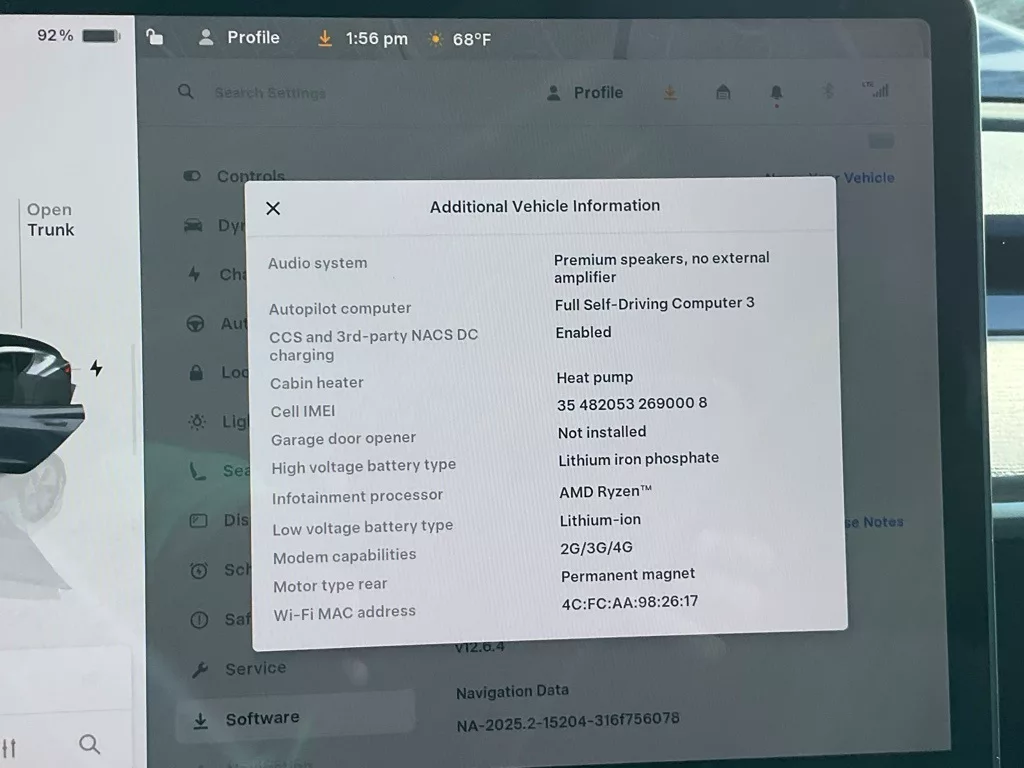Open the Service menu item
The width and height of the screenshot is (1024, 768).
tap(254, 669)
